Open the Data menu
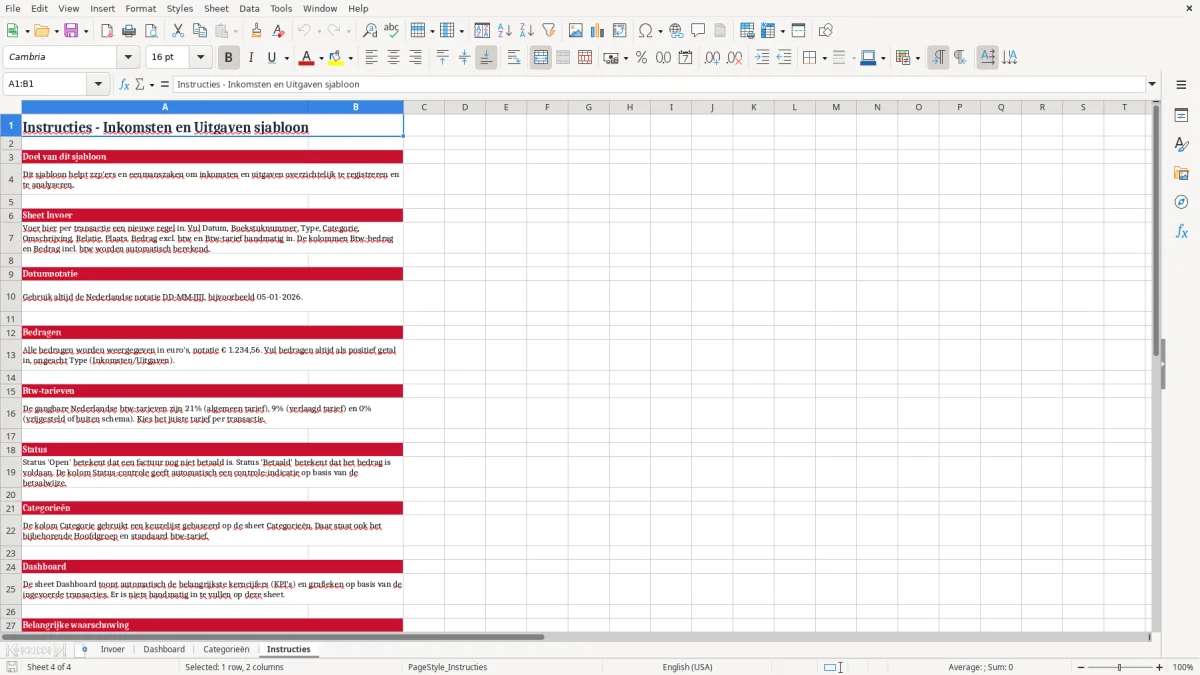The height and width of the screenshot is (675, 1200). point(249,8)
